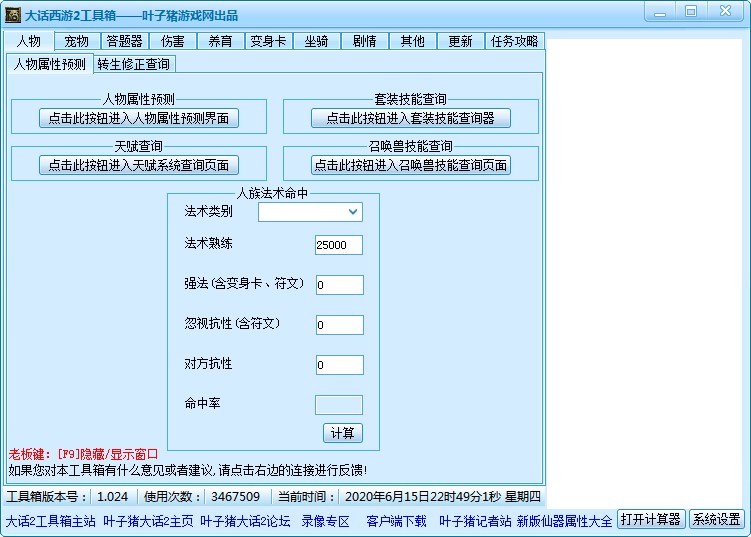Click 点击此按钮进入召唤兽技能查询页面 button
Screen dimensions: 751x537
[x=410, y=165]
